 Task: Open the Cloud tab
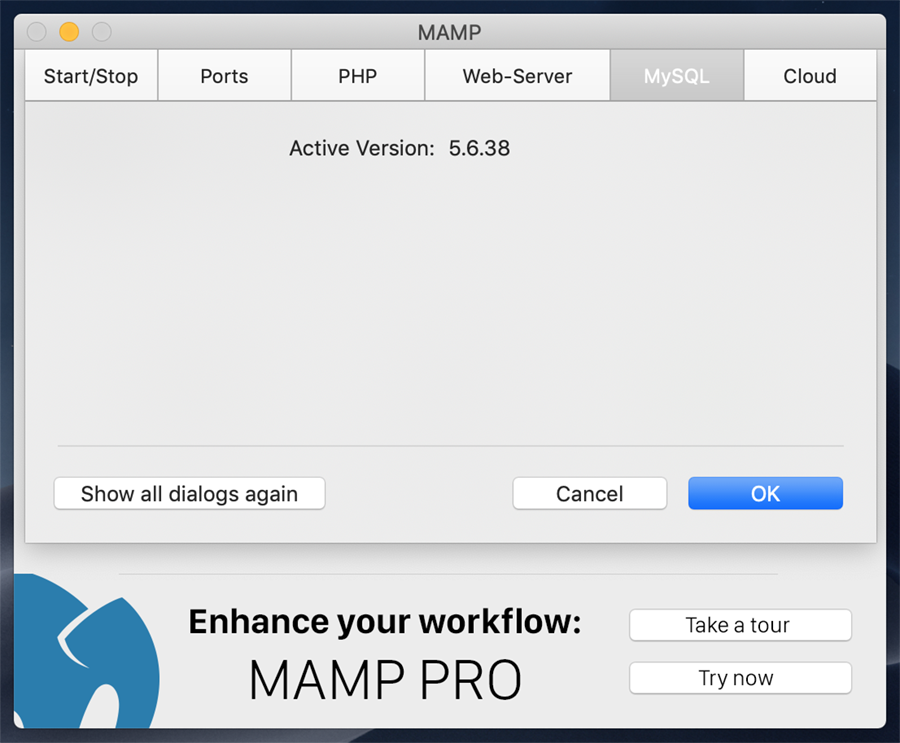pyautogui.click(x=810, y=77)
